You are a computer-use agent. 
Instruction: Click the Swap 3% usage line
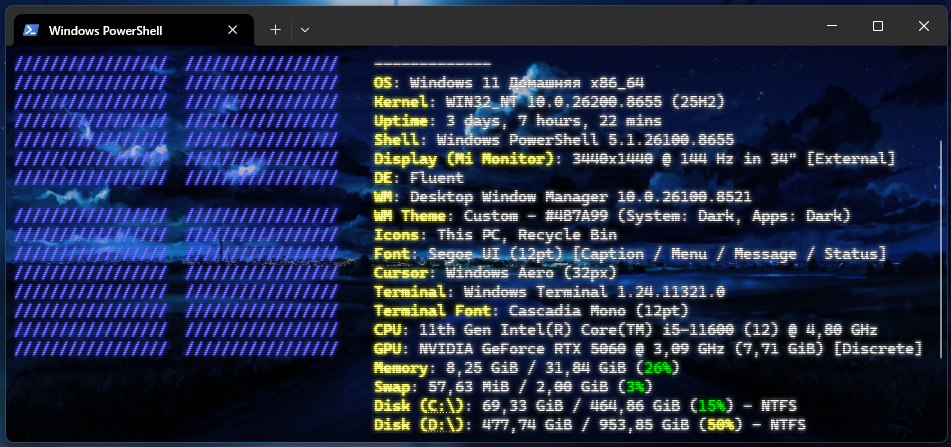(514, 386)
